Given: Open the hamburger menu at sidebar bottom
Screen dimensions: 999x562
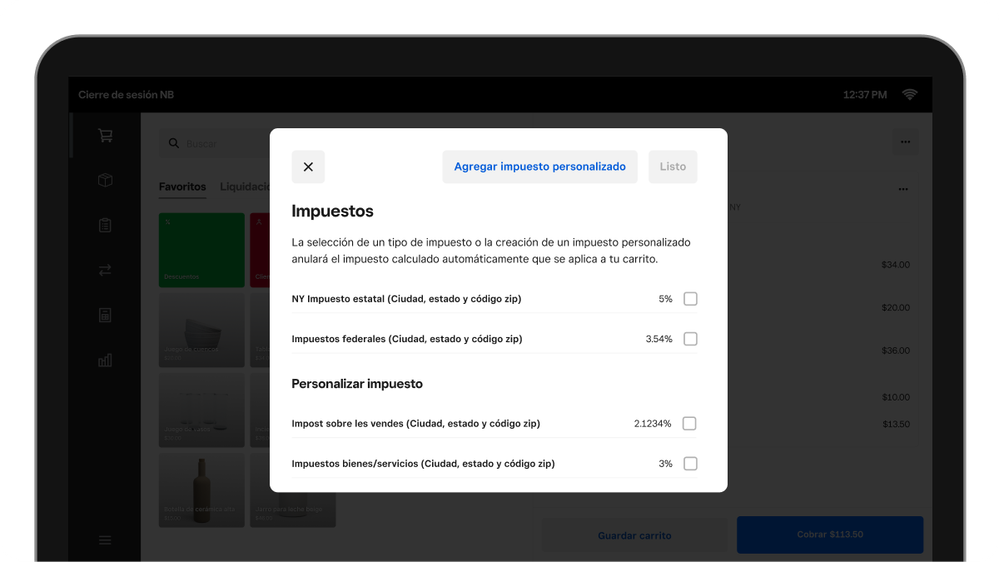Looking at the screenshot, I should [105, 540].
